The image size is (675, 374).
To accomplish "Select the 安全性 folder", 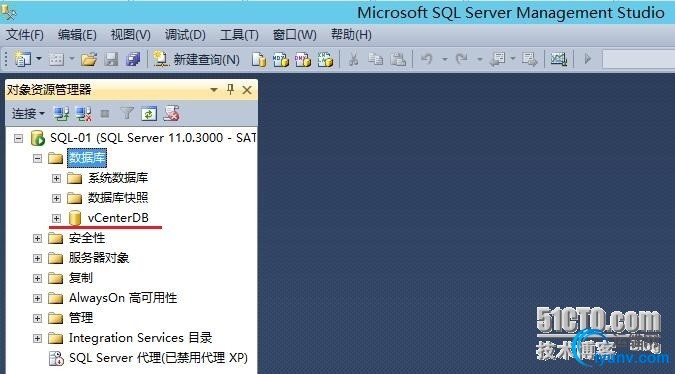I will 87,238.
